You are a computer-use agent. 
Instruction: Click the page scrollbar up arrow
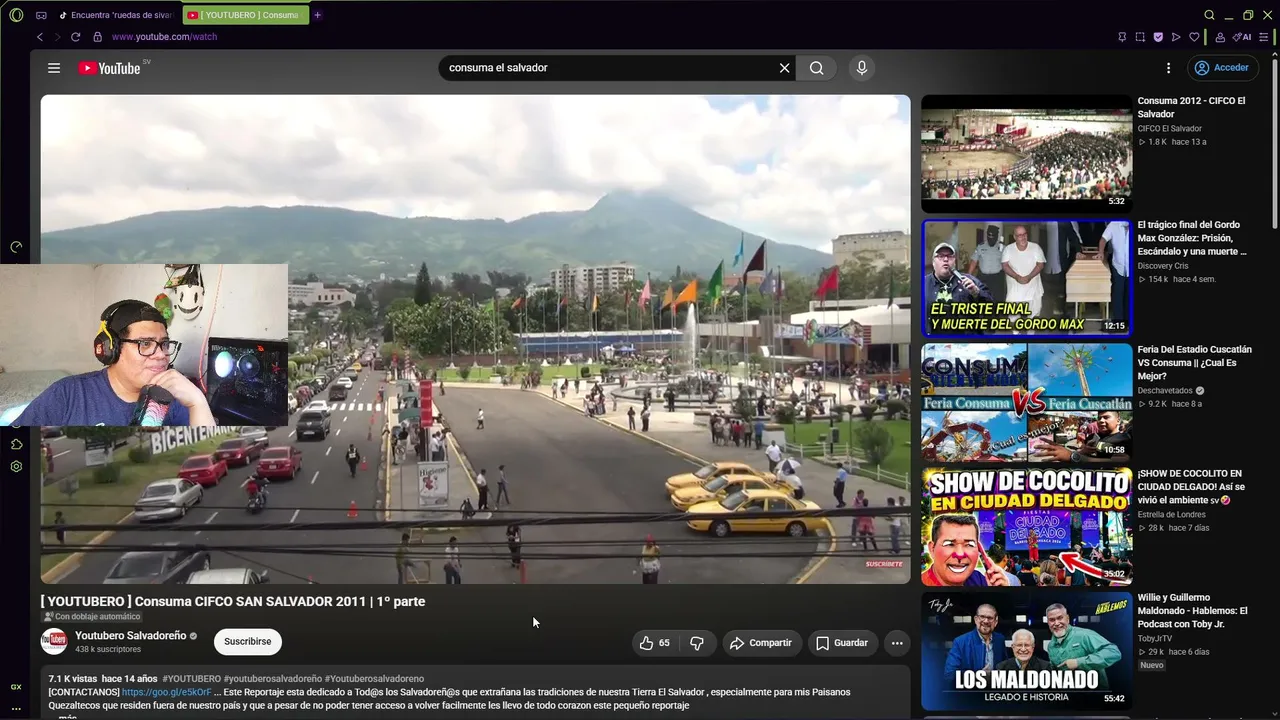coord(1276,54)
